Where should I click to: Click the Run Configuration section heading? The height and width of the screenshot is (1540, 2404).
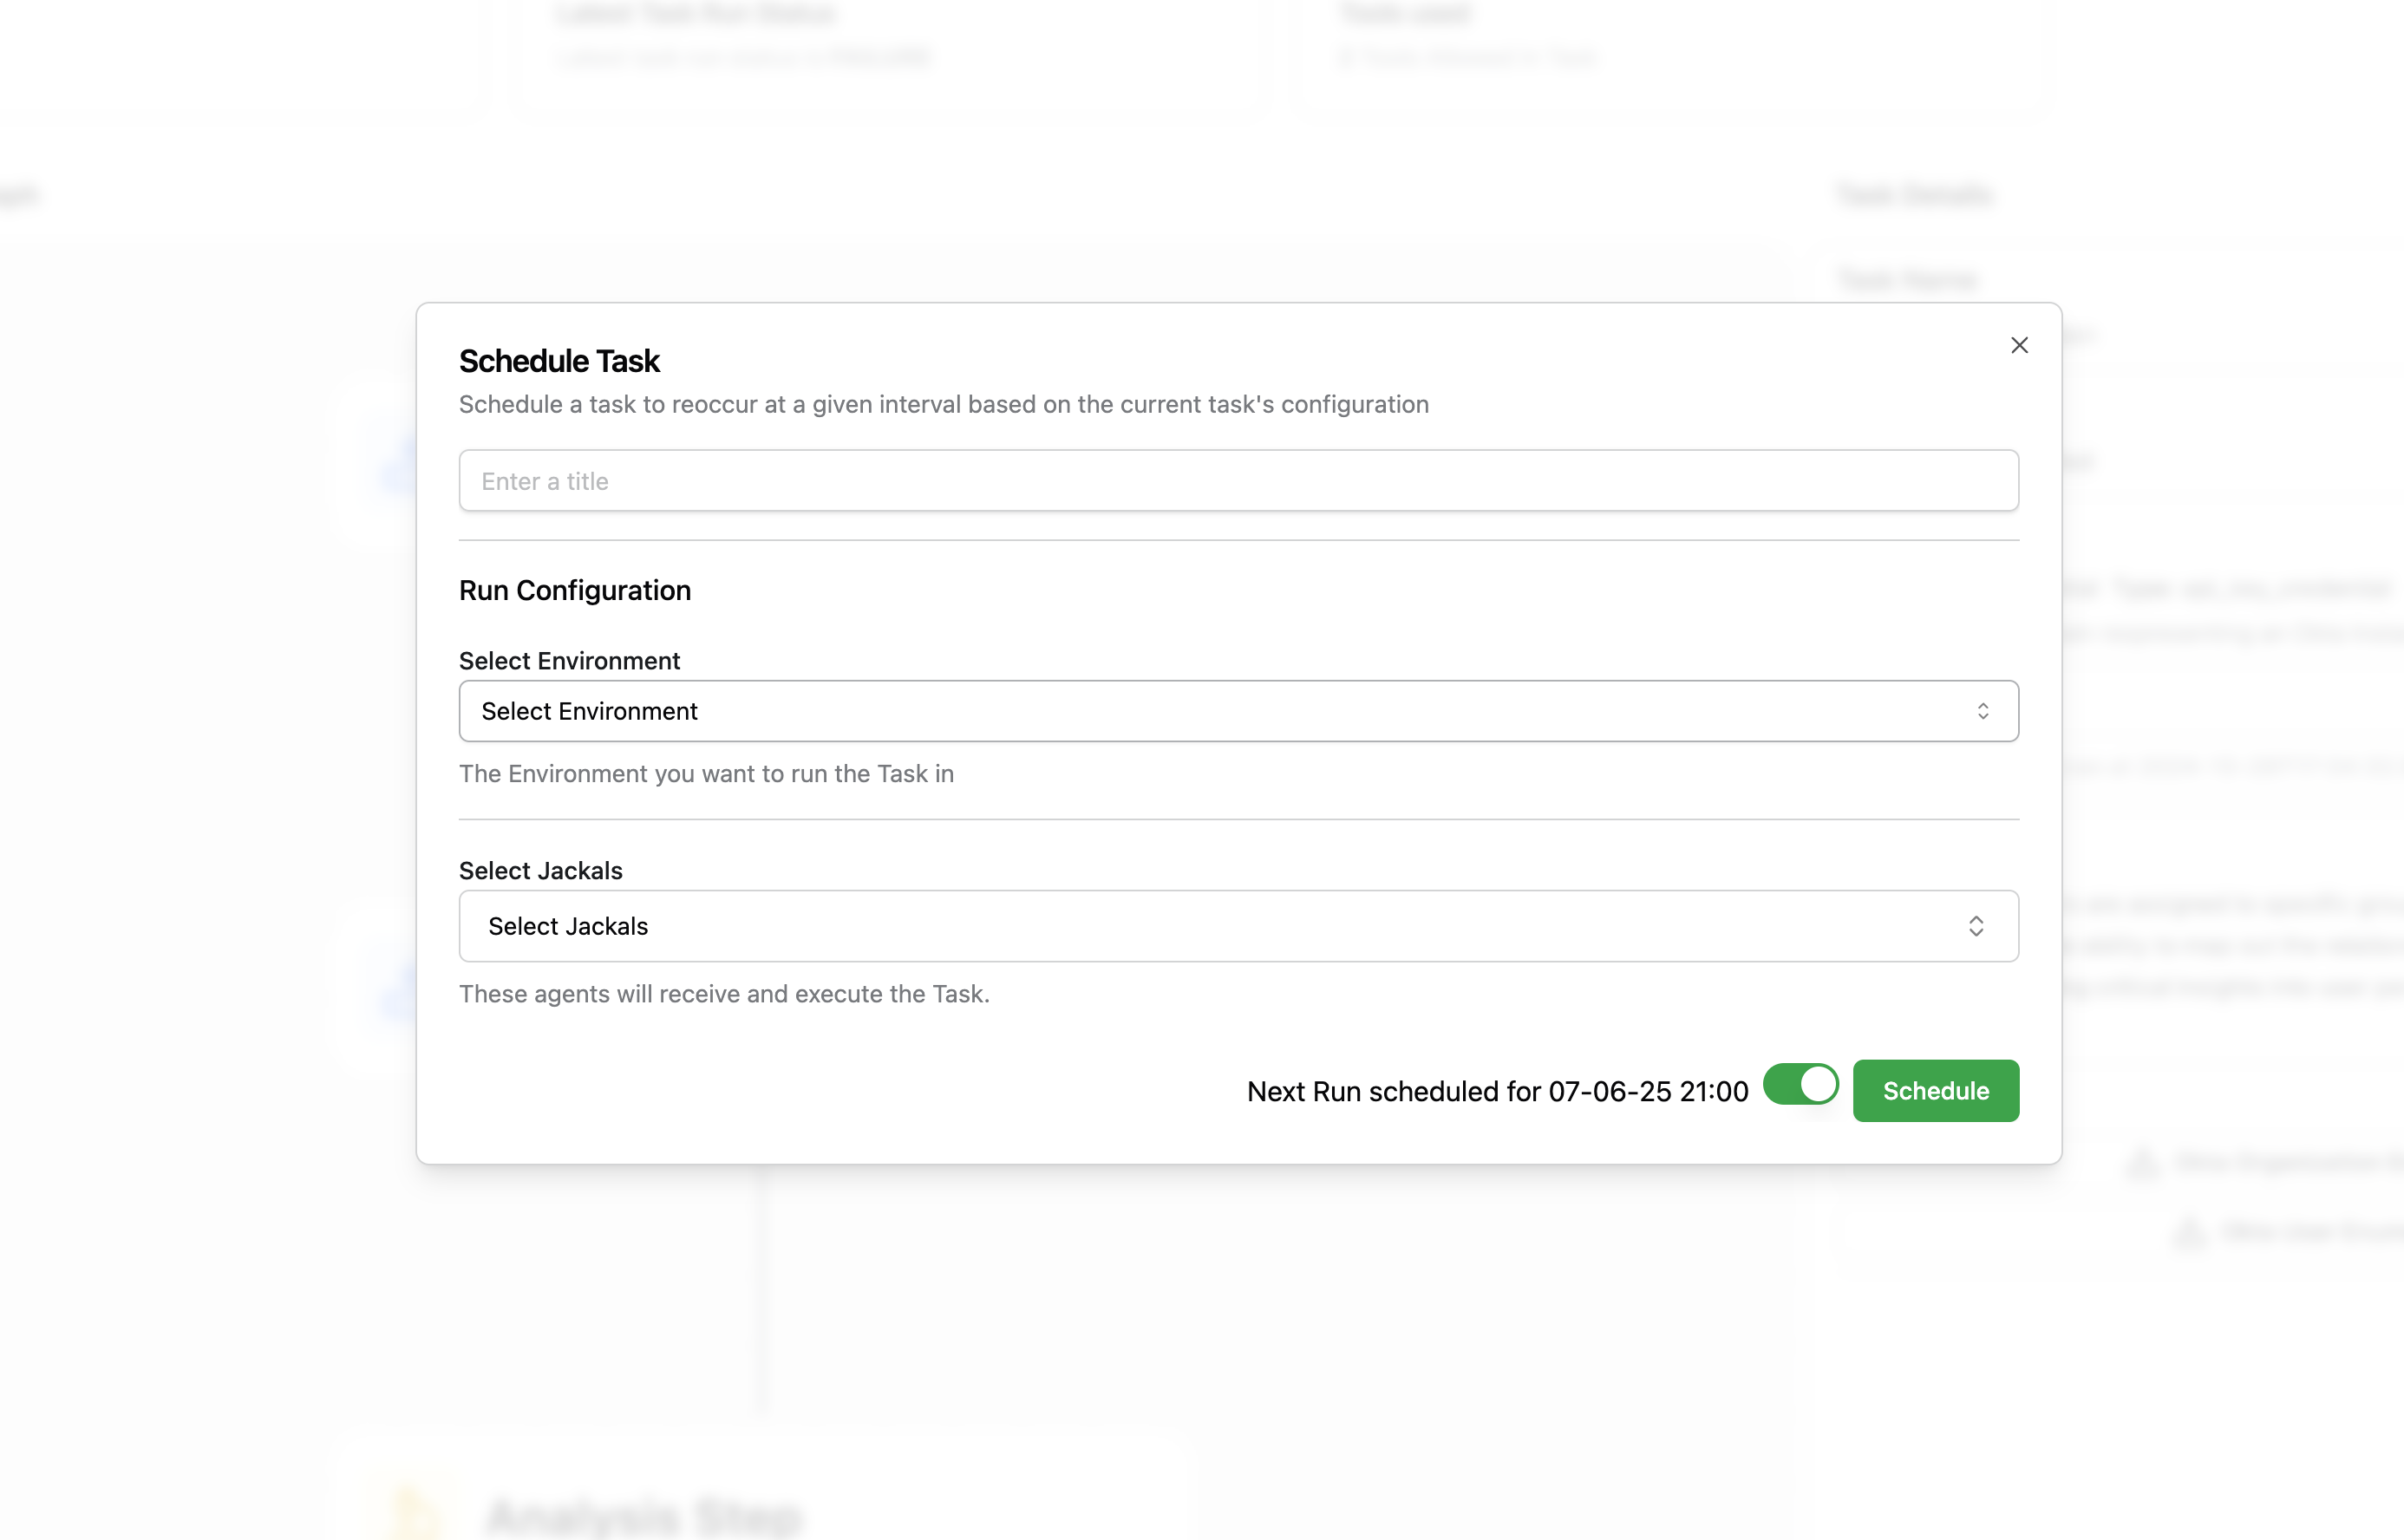point(574,591)
